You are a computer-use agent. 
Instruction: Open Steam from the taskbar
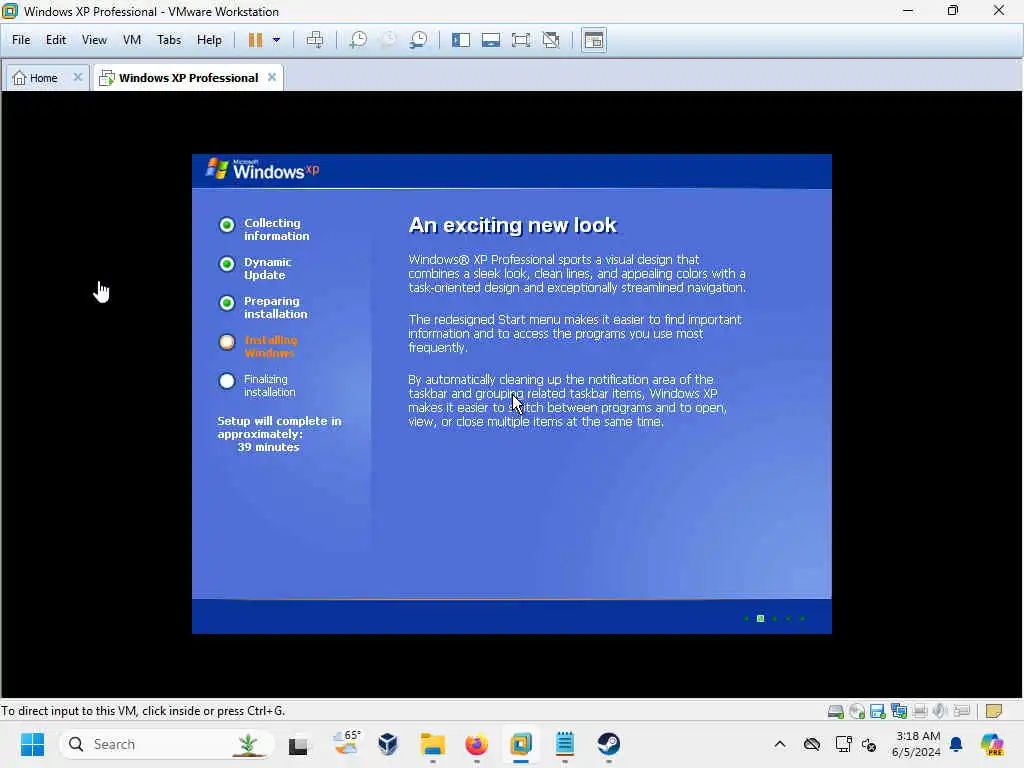pos(609,744)
